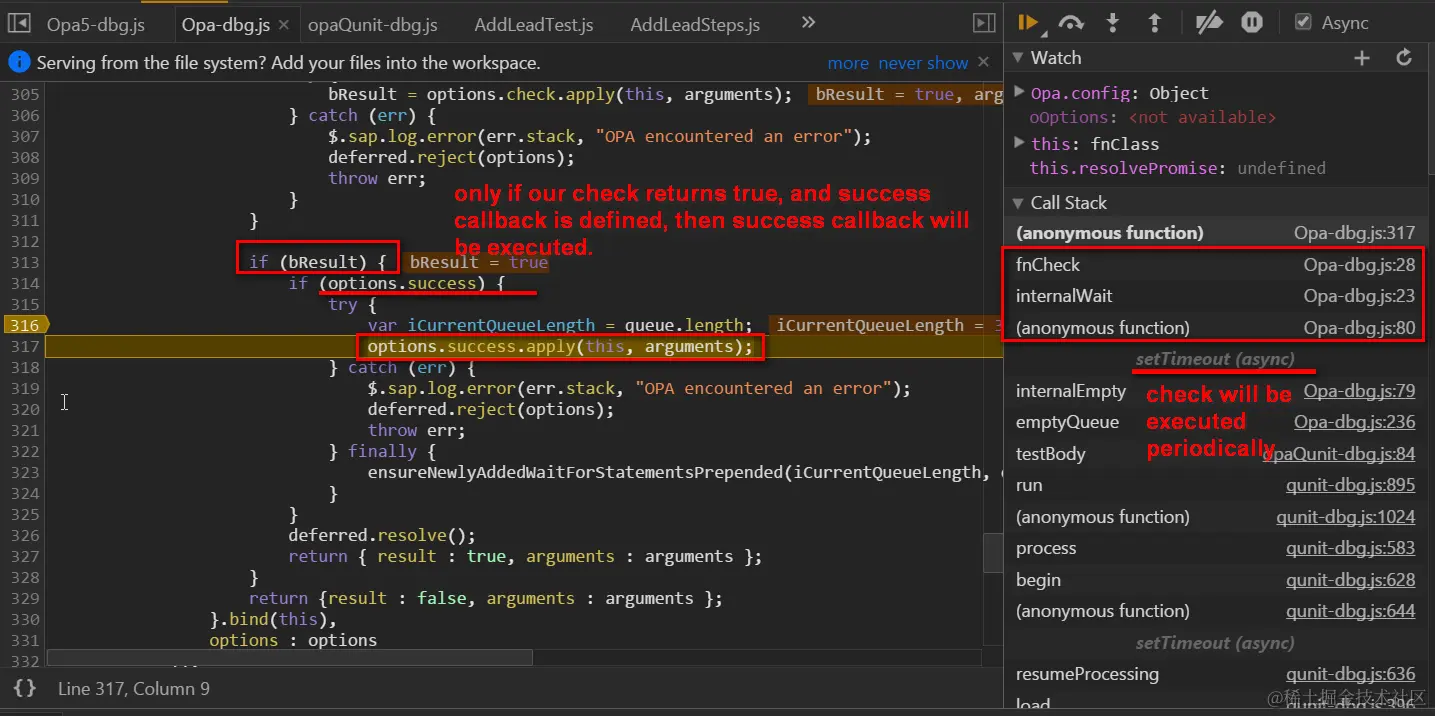Pretty print with the braces icon
The width and height of the screenshot is (1435, 716).
click(25, 688)
